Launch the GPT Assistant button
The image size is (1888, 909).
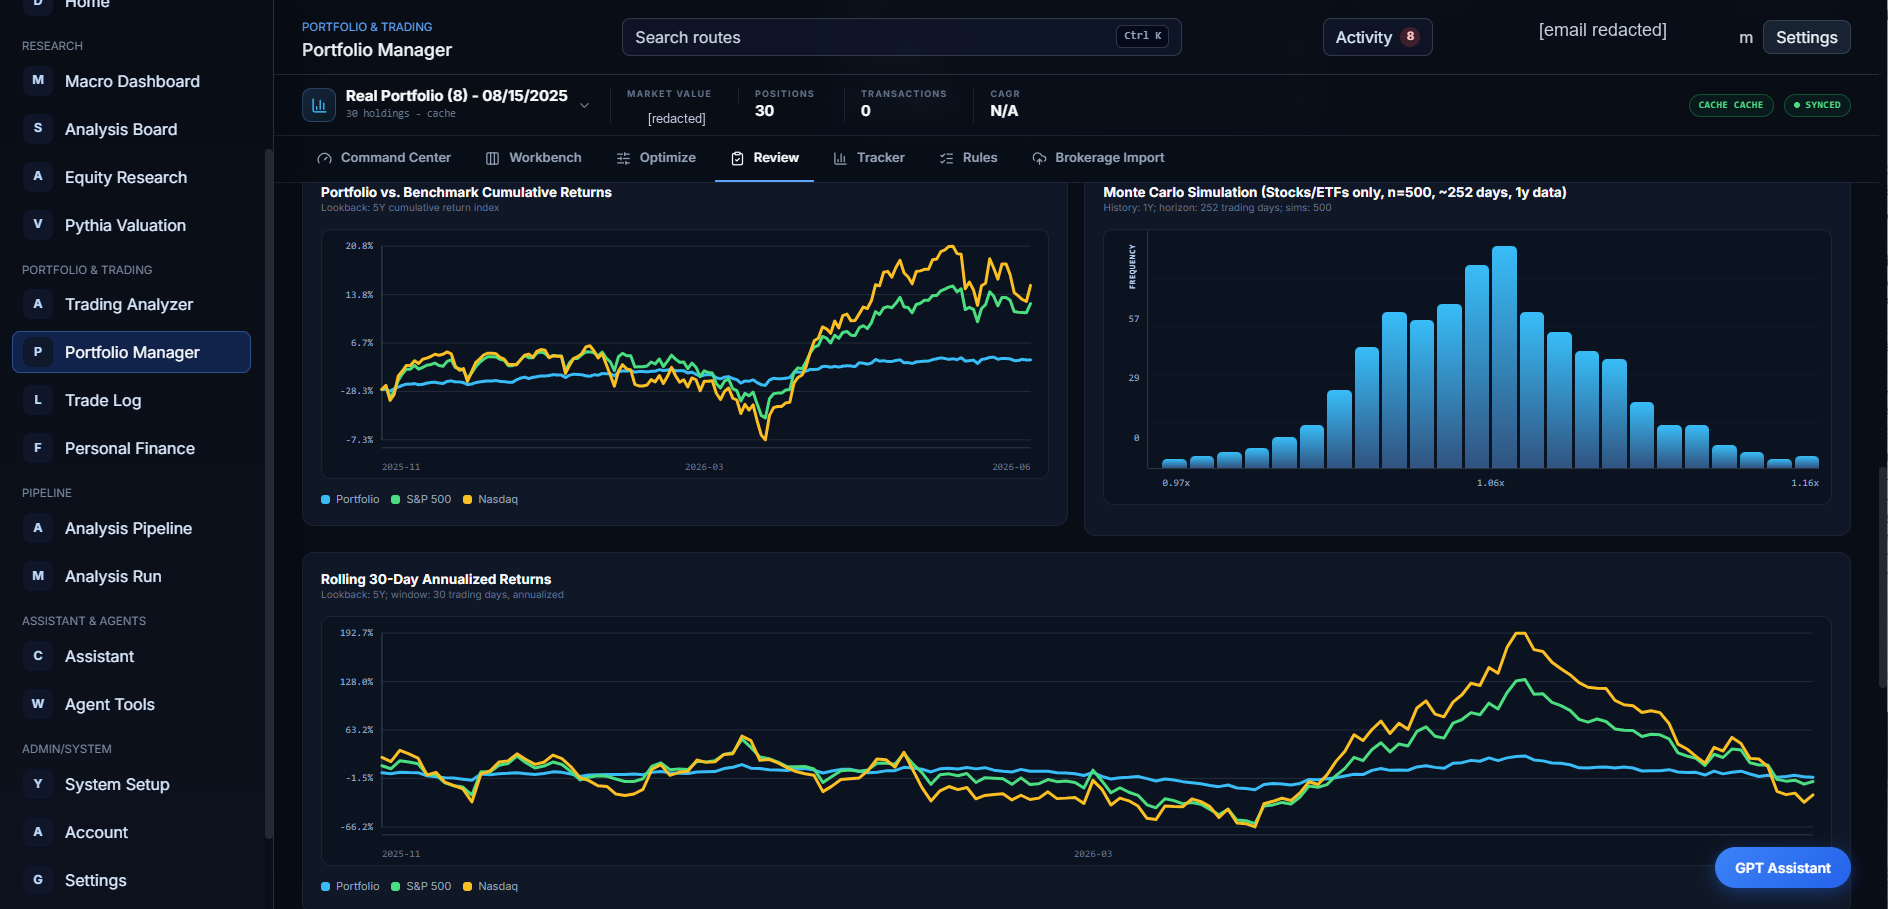click(1782, 868)
